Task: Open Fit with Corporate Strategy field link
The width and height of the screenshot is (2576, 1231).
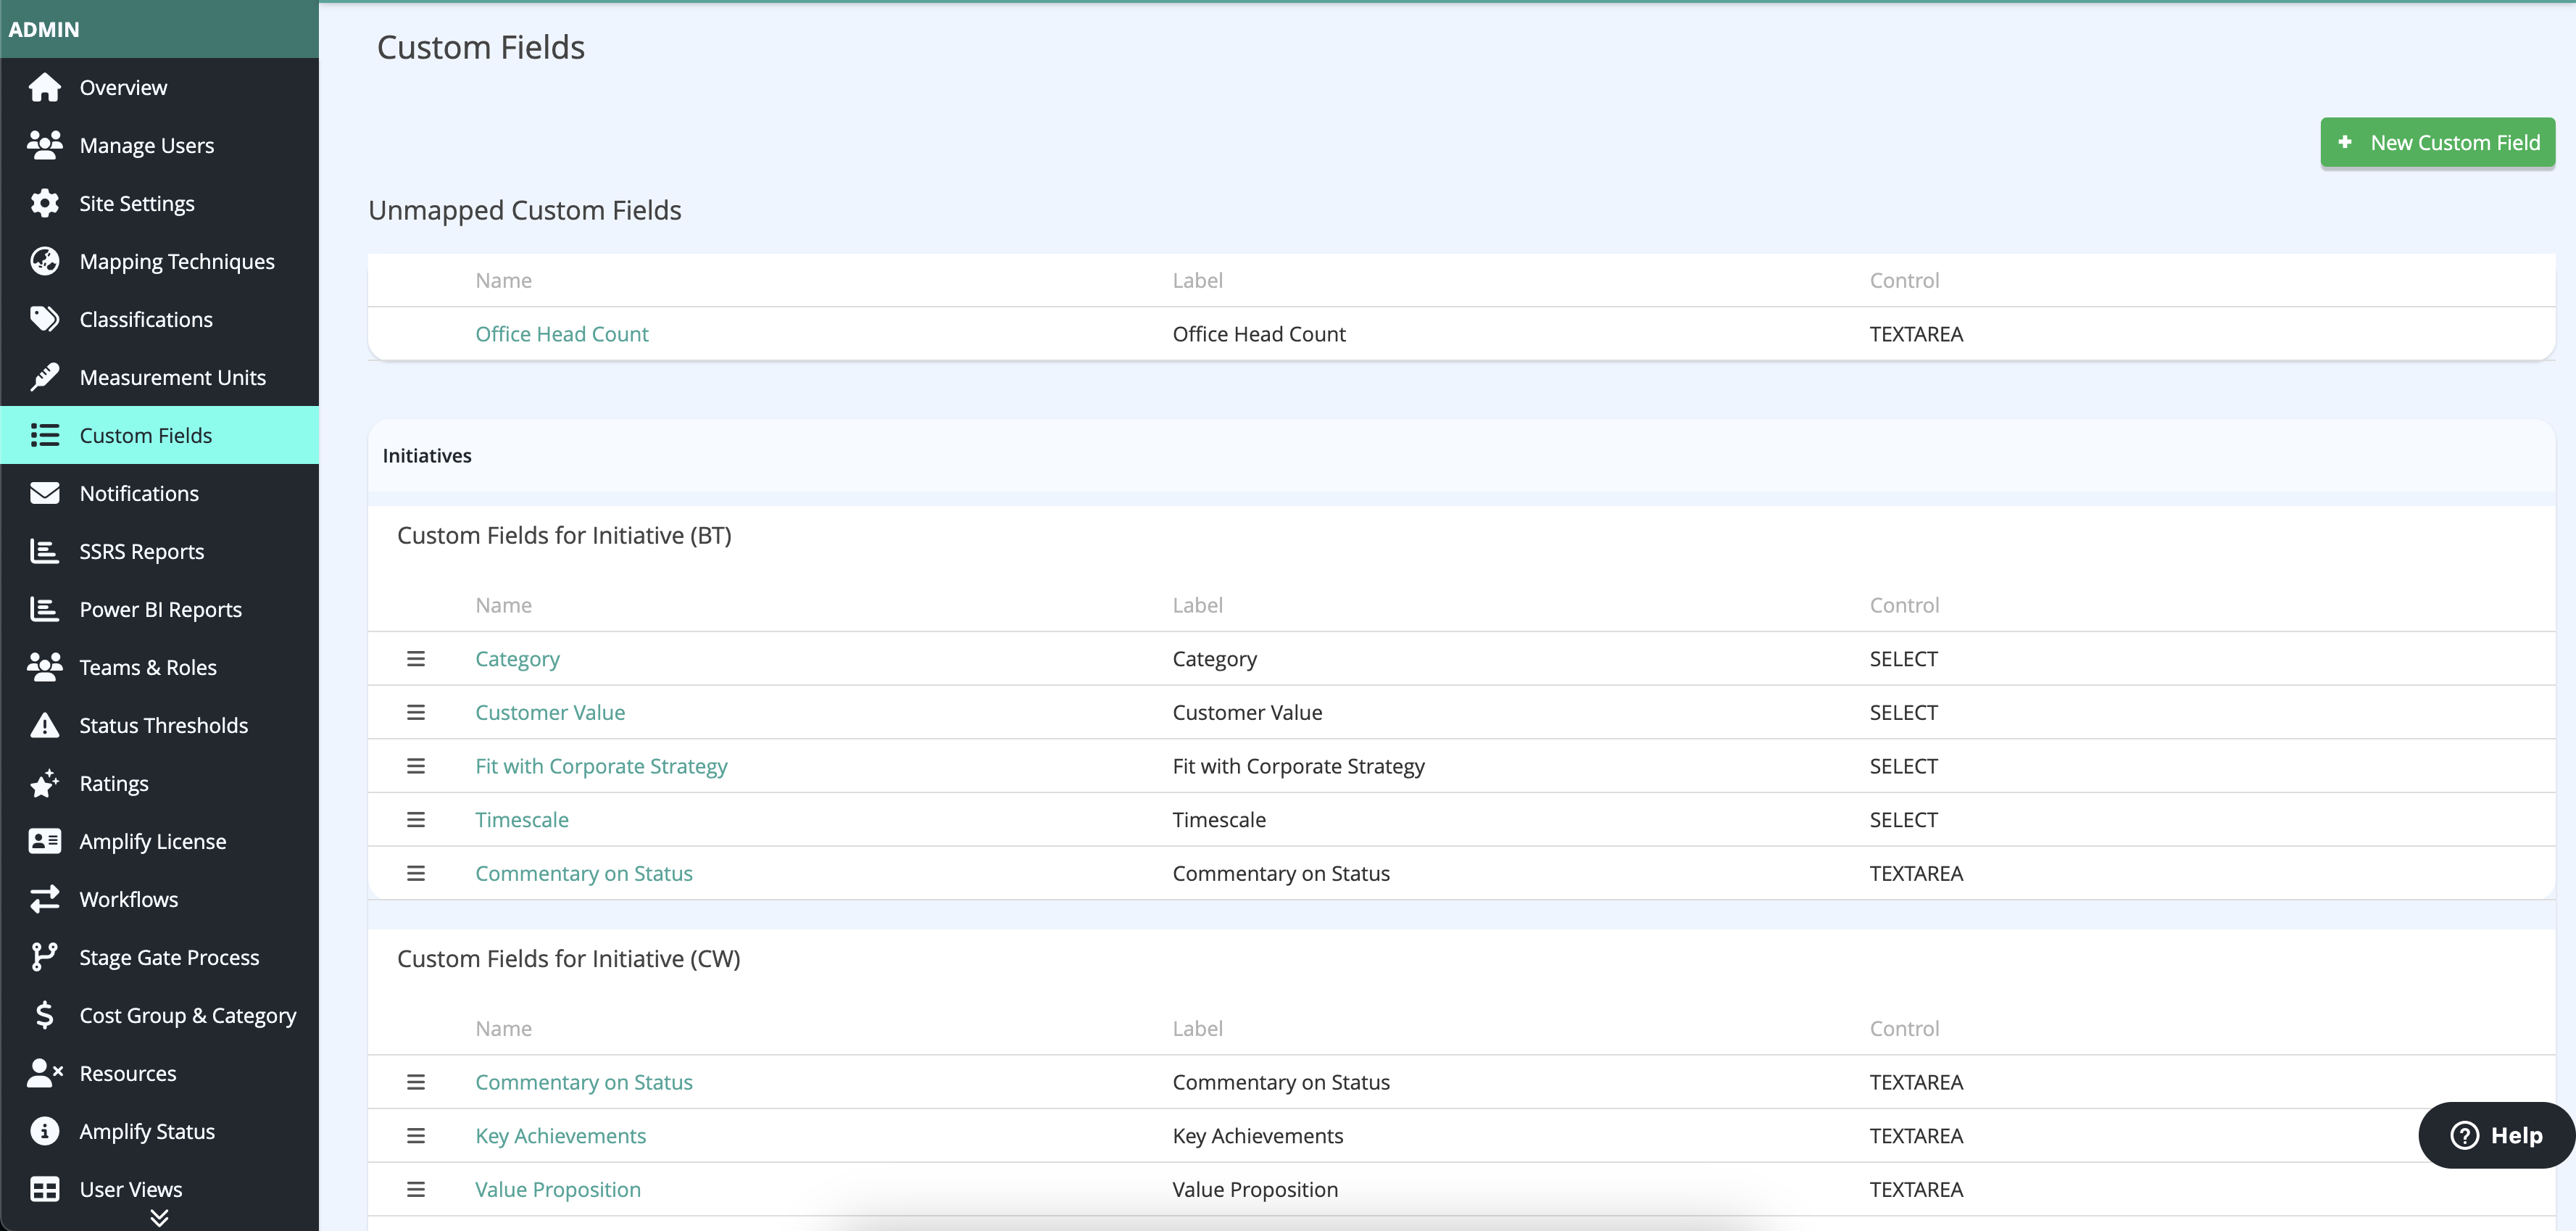Action: coord(601,766)
